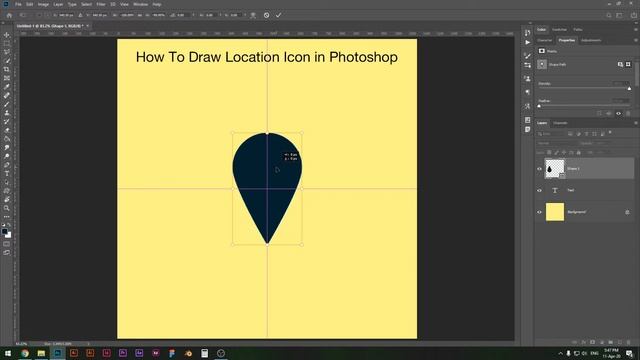
Task: Toggle lock all in Layers panel
Action: tap(578, 152)
